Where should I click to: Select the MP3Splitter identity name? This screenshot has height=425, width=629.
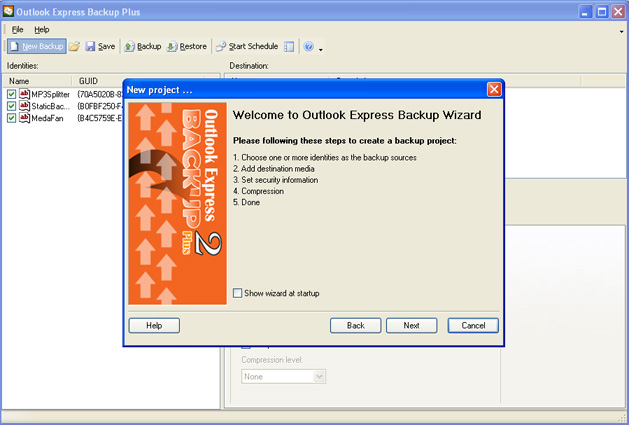(51, 94)
